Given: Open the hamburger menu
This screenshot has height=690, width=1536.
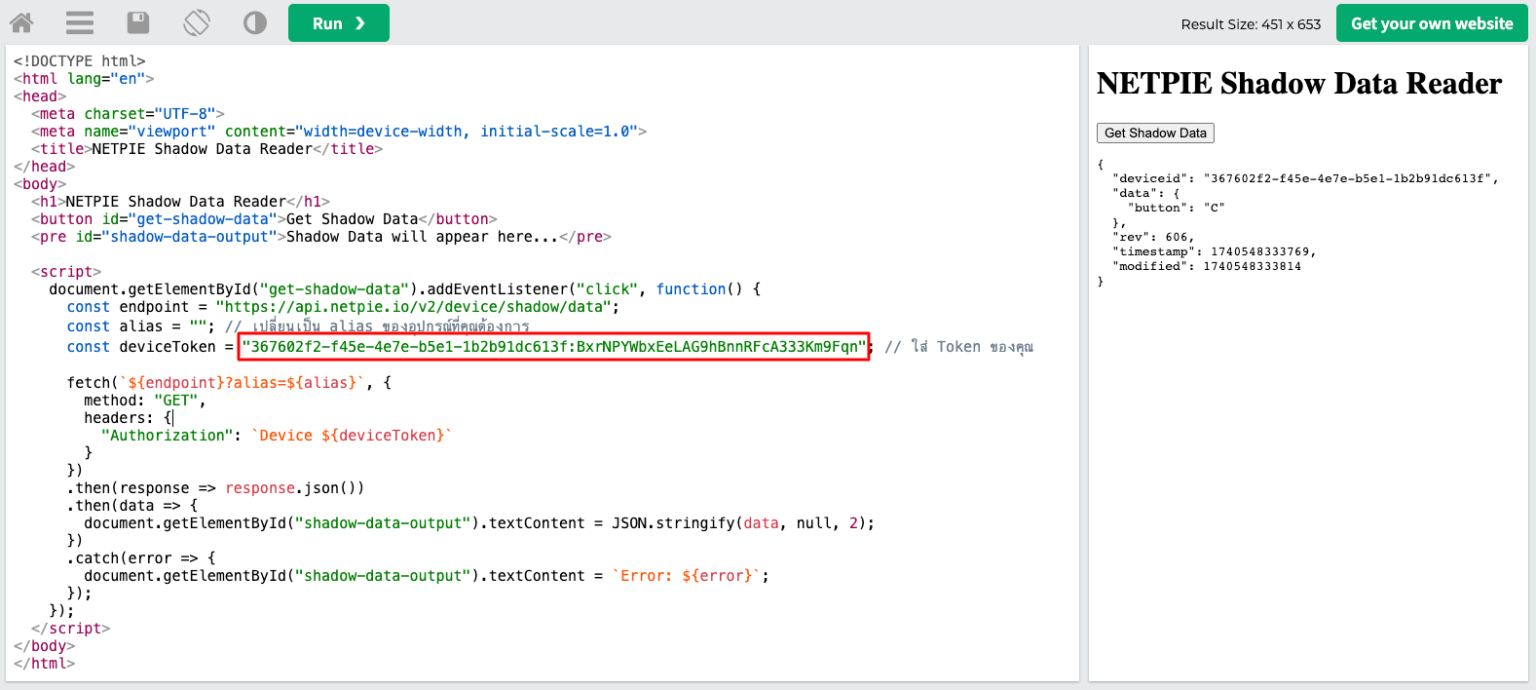Looking at the screenshot, I should pyautogui.click(x=79, y=22).
